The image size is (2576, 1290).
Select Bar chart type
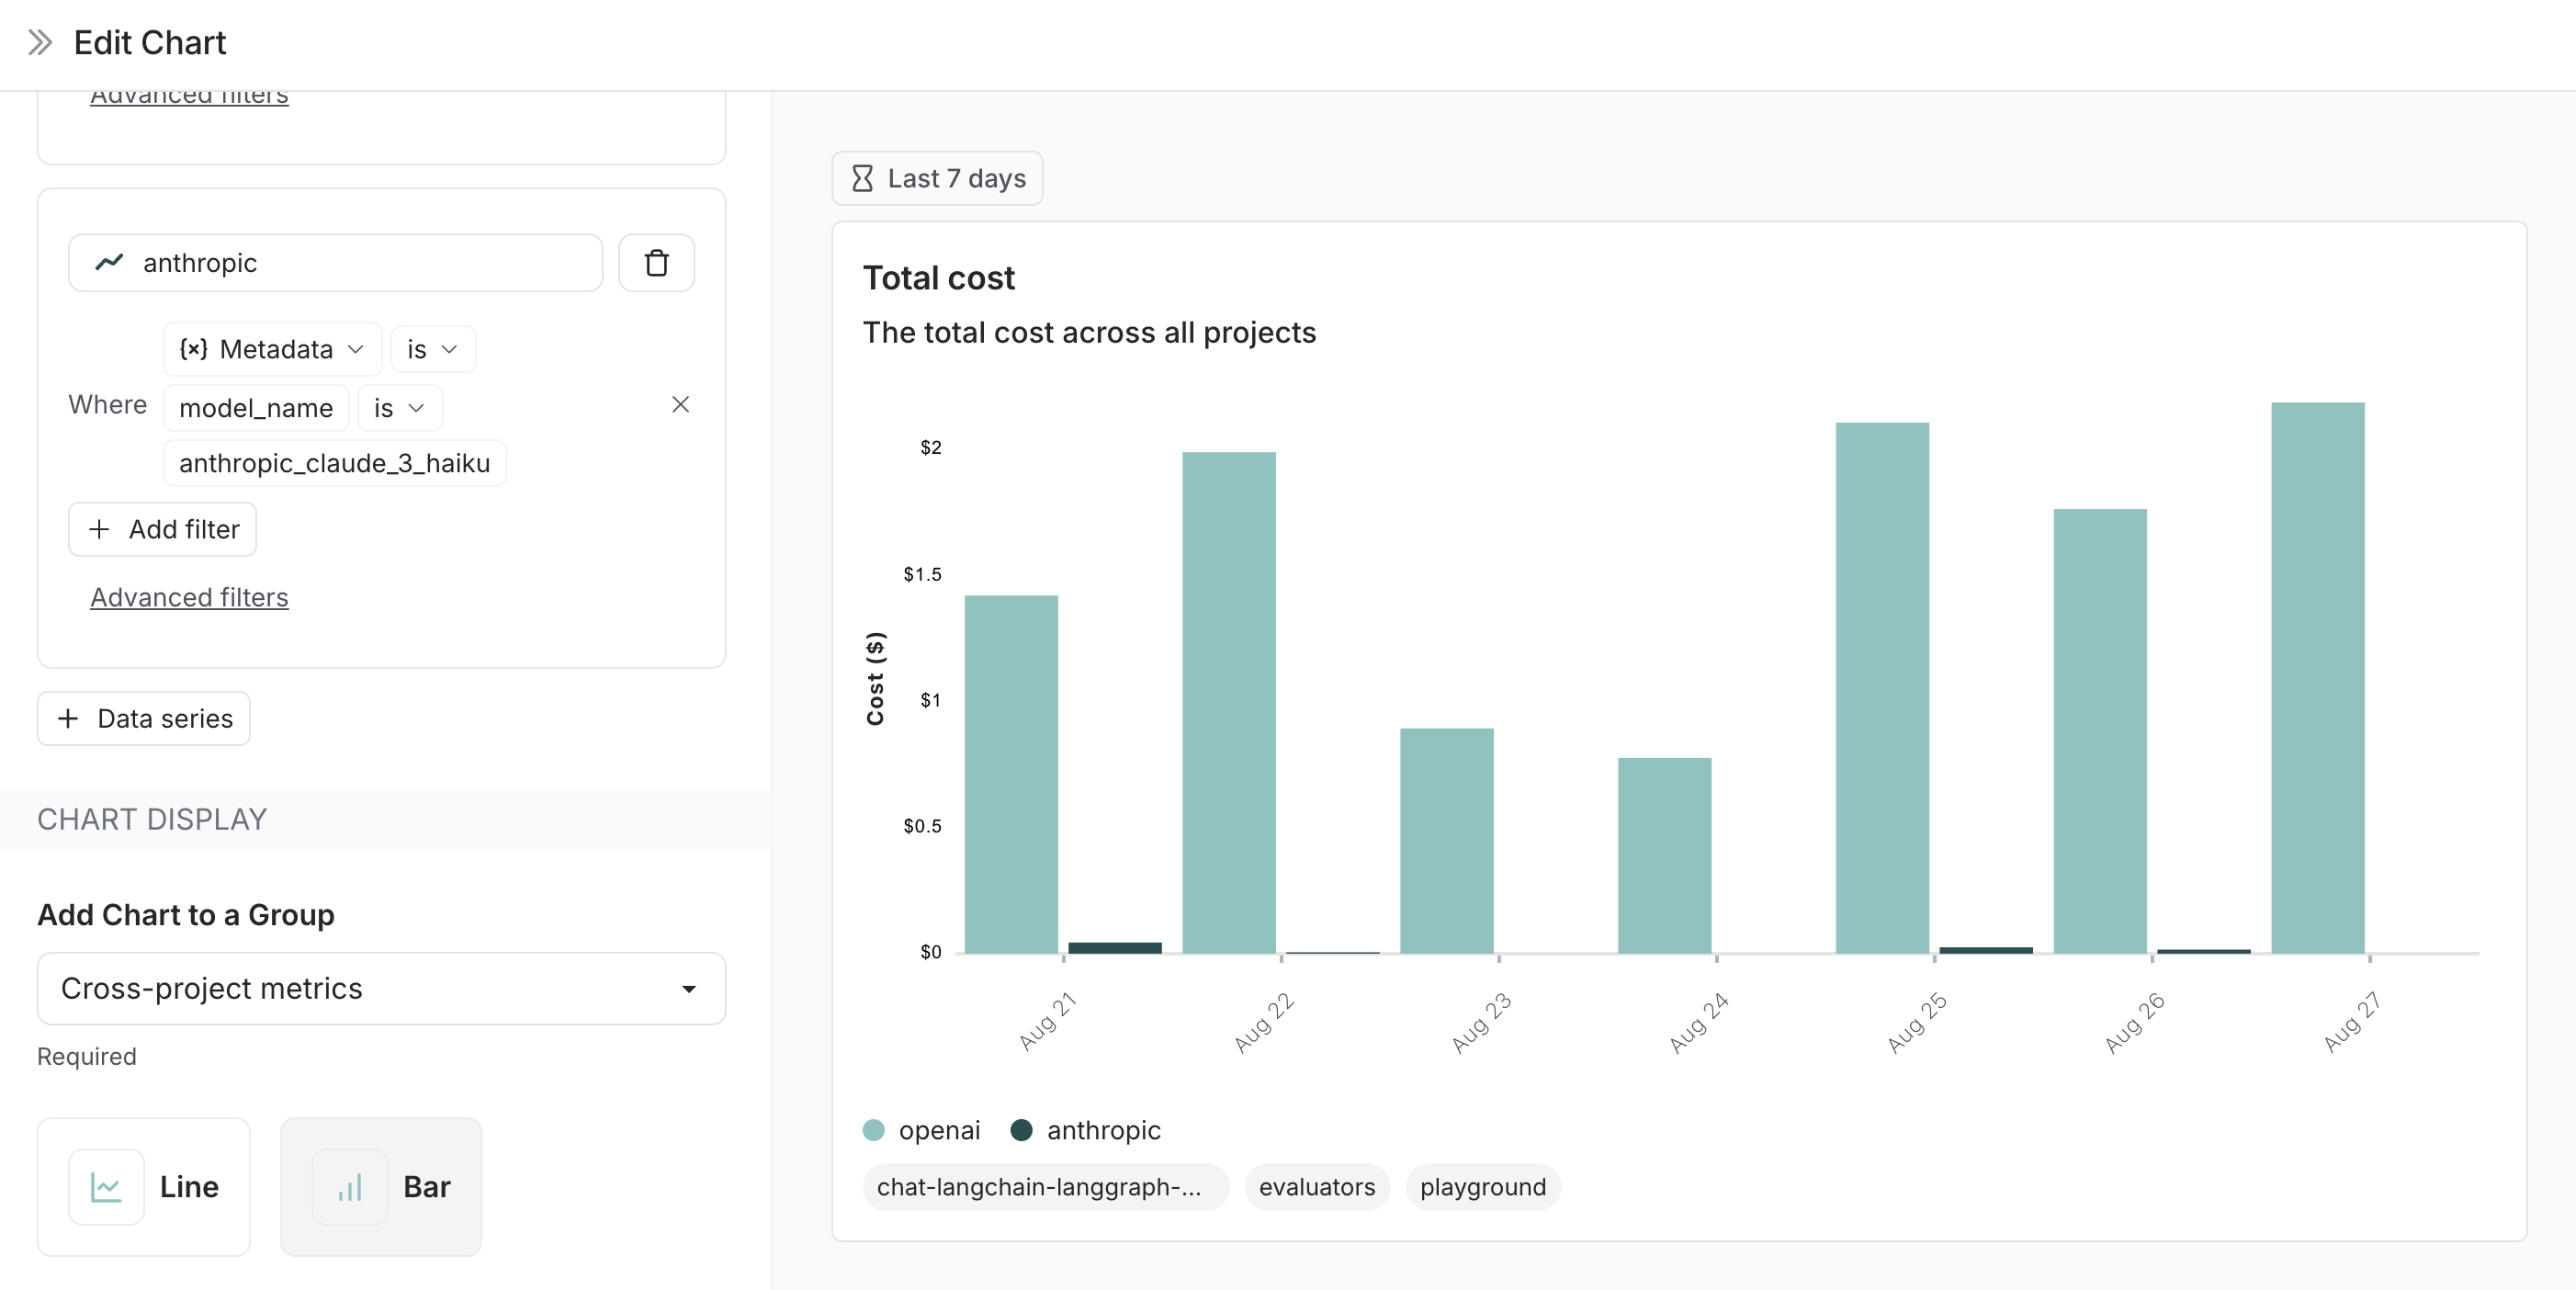coord(426,1186)
